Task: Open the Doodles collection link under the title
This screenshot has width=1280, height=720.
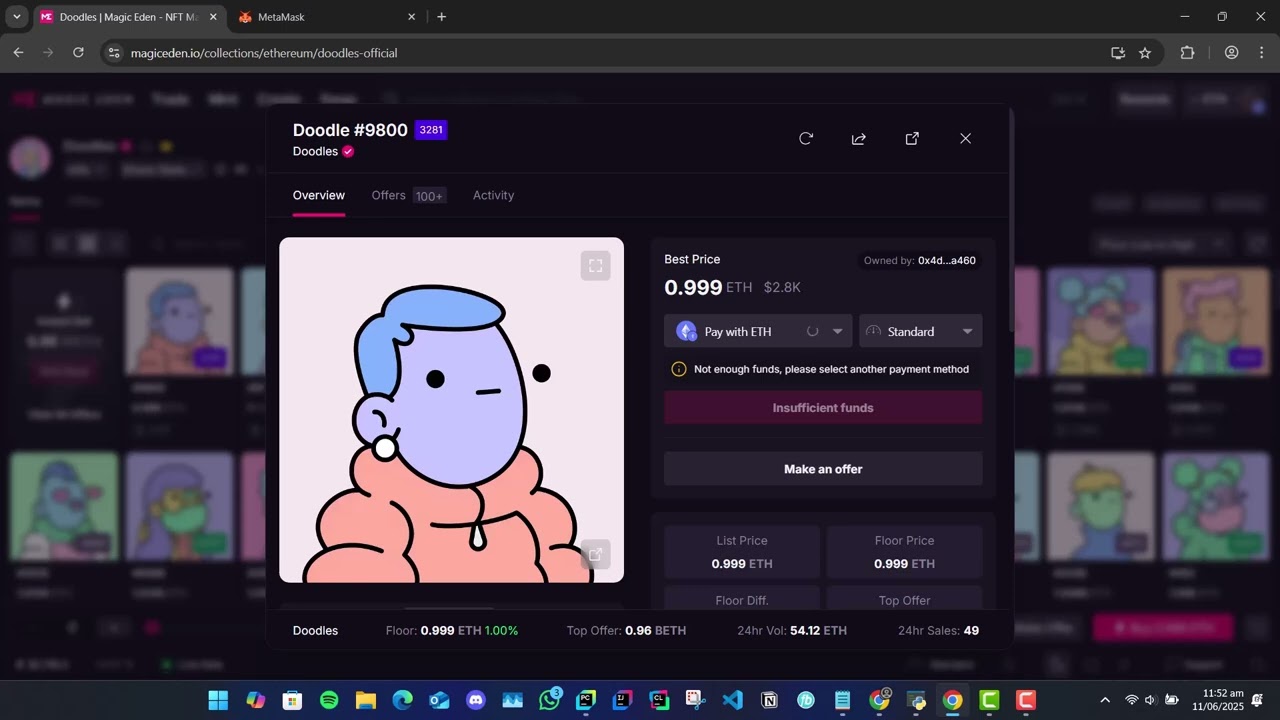Action: tap(315, 152)
